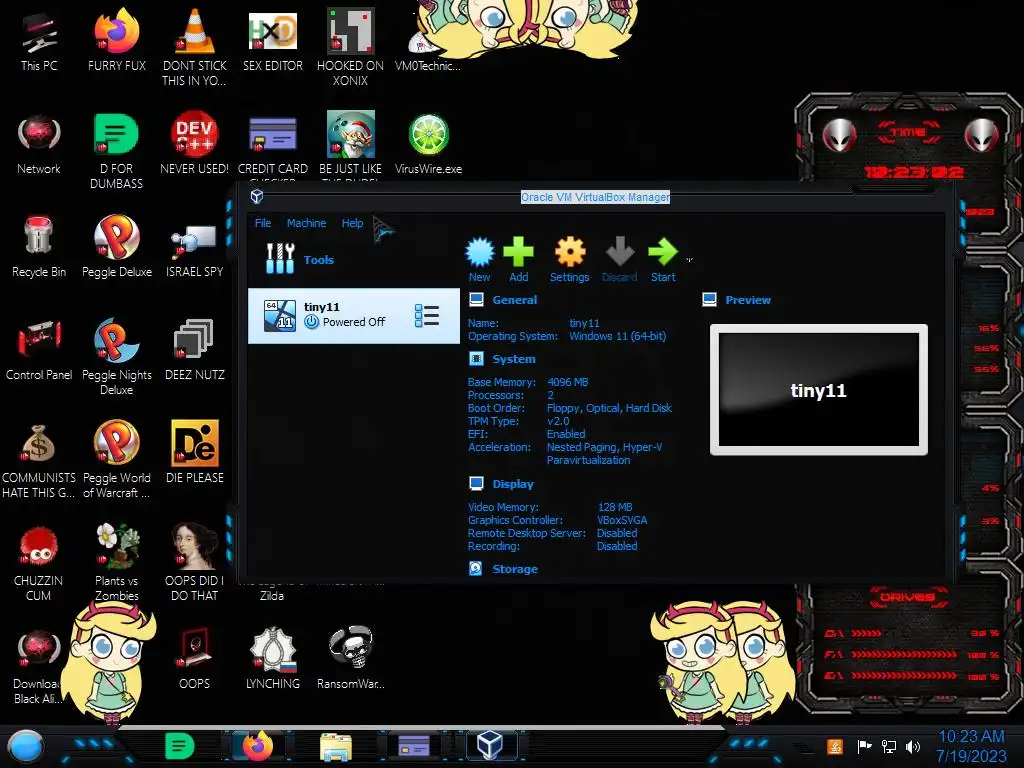
Task: Select the RansomWar skull desktop icon
Action: pos(351,659)
